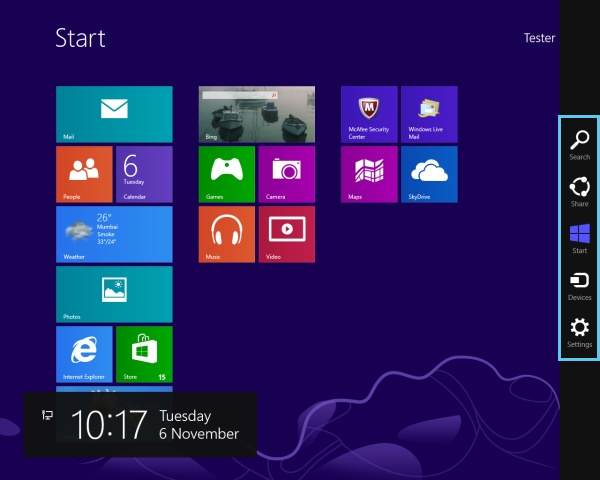Open the Bing image tile

click(x=257, y=114)
